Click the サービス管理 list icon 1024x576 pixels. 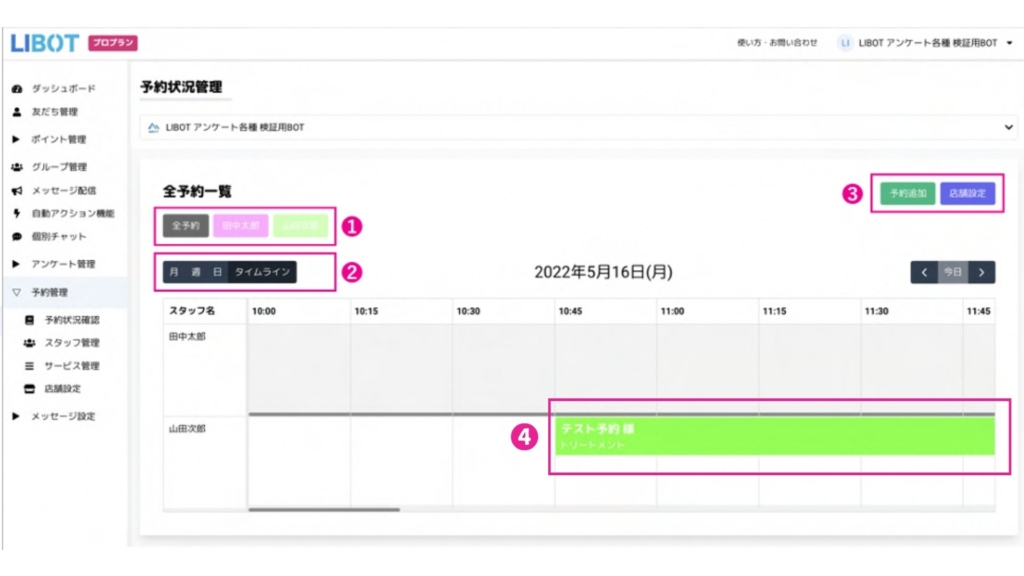pyautogui.click(x=30, y=366)
